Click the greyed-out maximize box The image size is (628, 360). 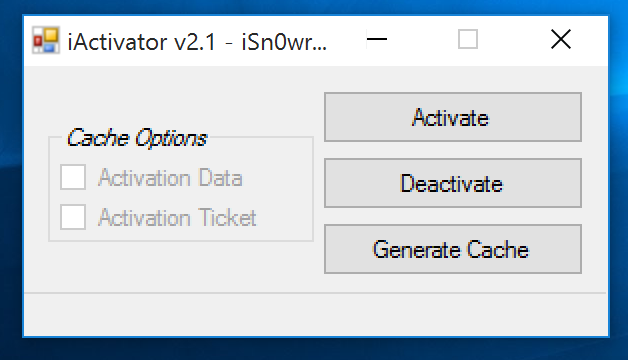468,39
